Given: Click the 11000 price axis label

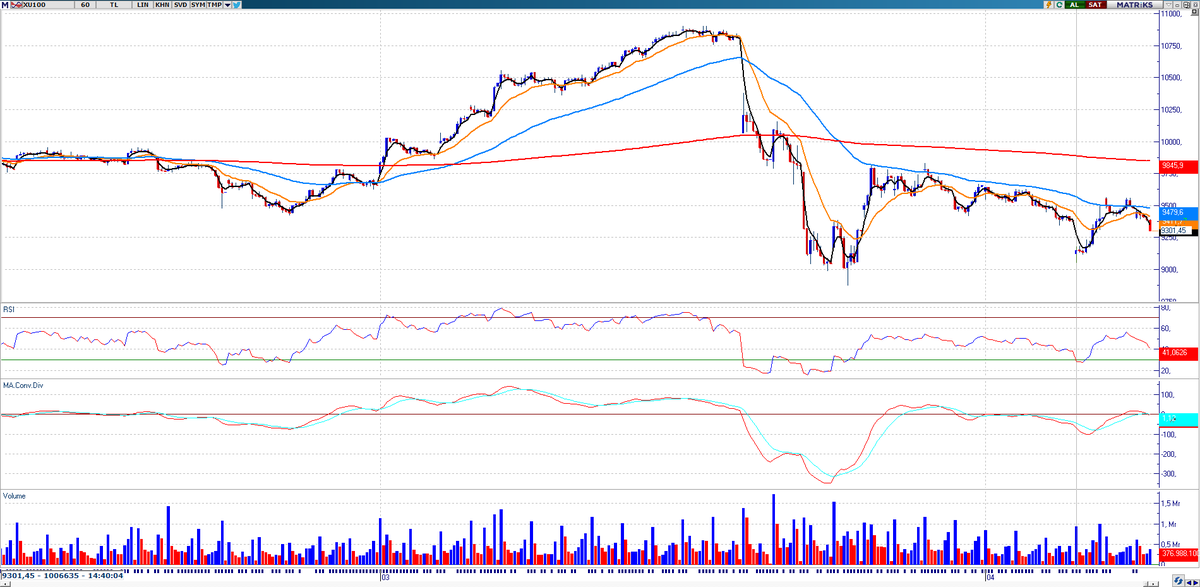Looking at the screenshot, I should click(x=1174, y=14).
